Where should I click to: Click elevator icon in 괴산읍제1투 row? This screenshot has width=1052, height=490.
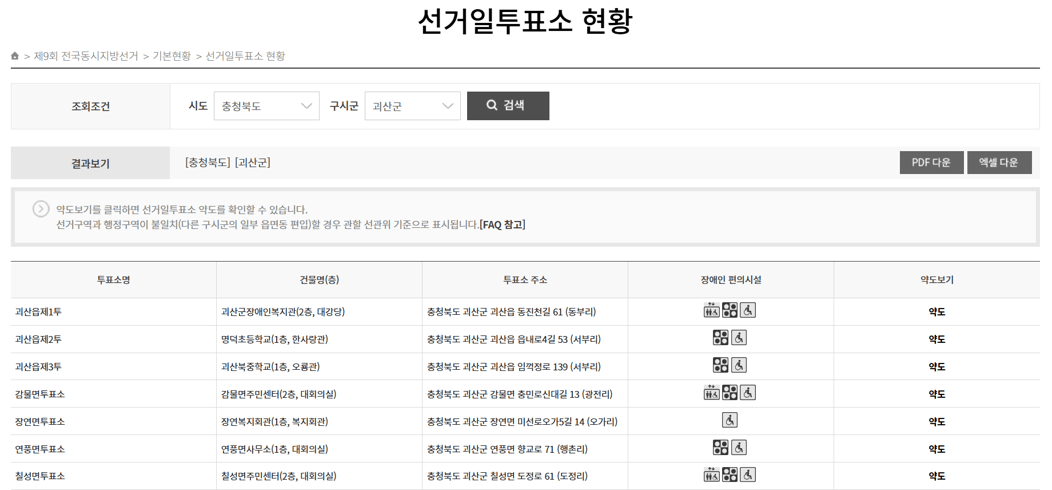pos(711,310)
